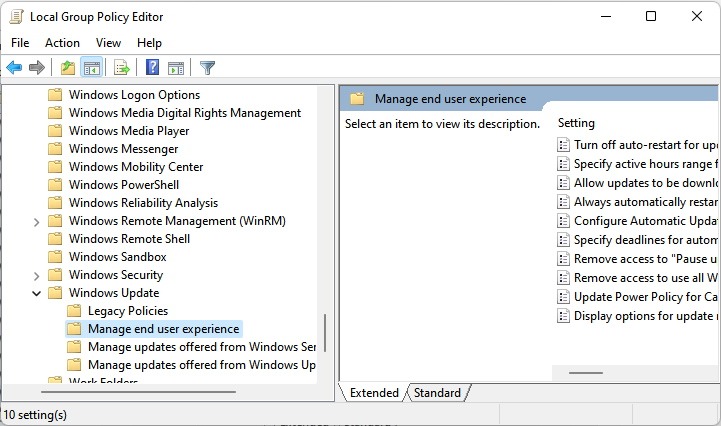Screen dimensions: 721x426
Task: Click the Back arrow toolbar icon
Action: pos(14,68)
